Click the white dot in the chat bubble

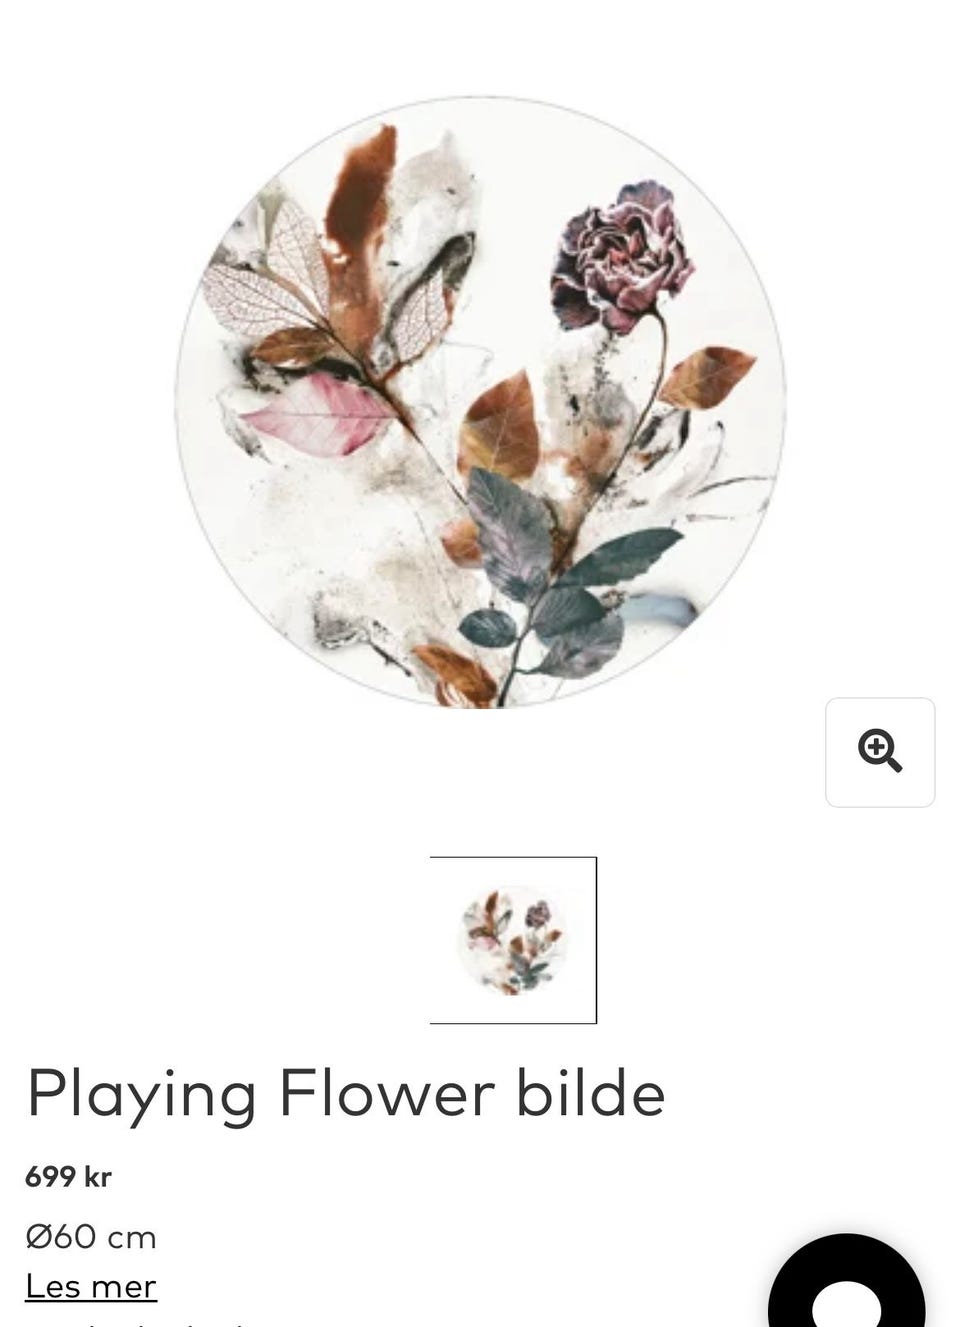click(846, 1304)
